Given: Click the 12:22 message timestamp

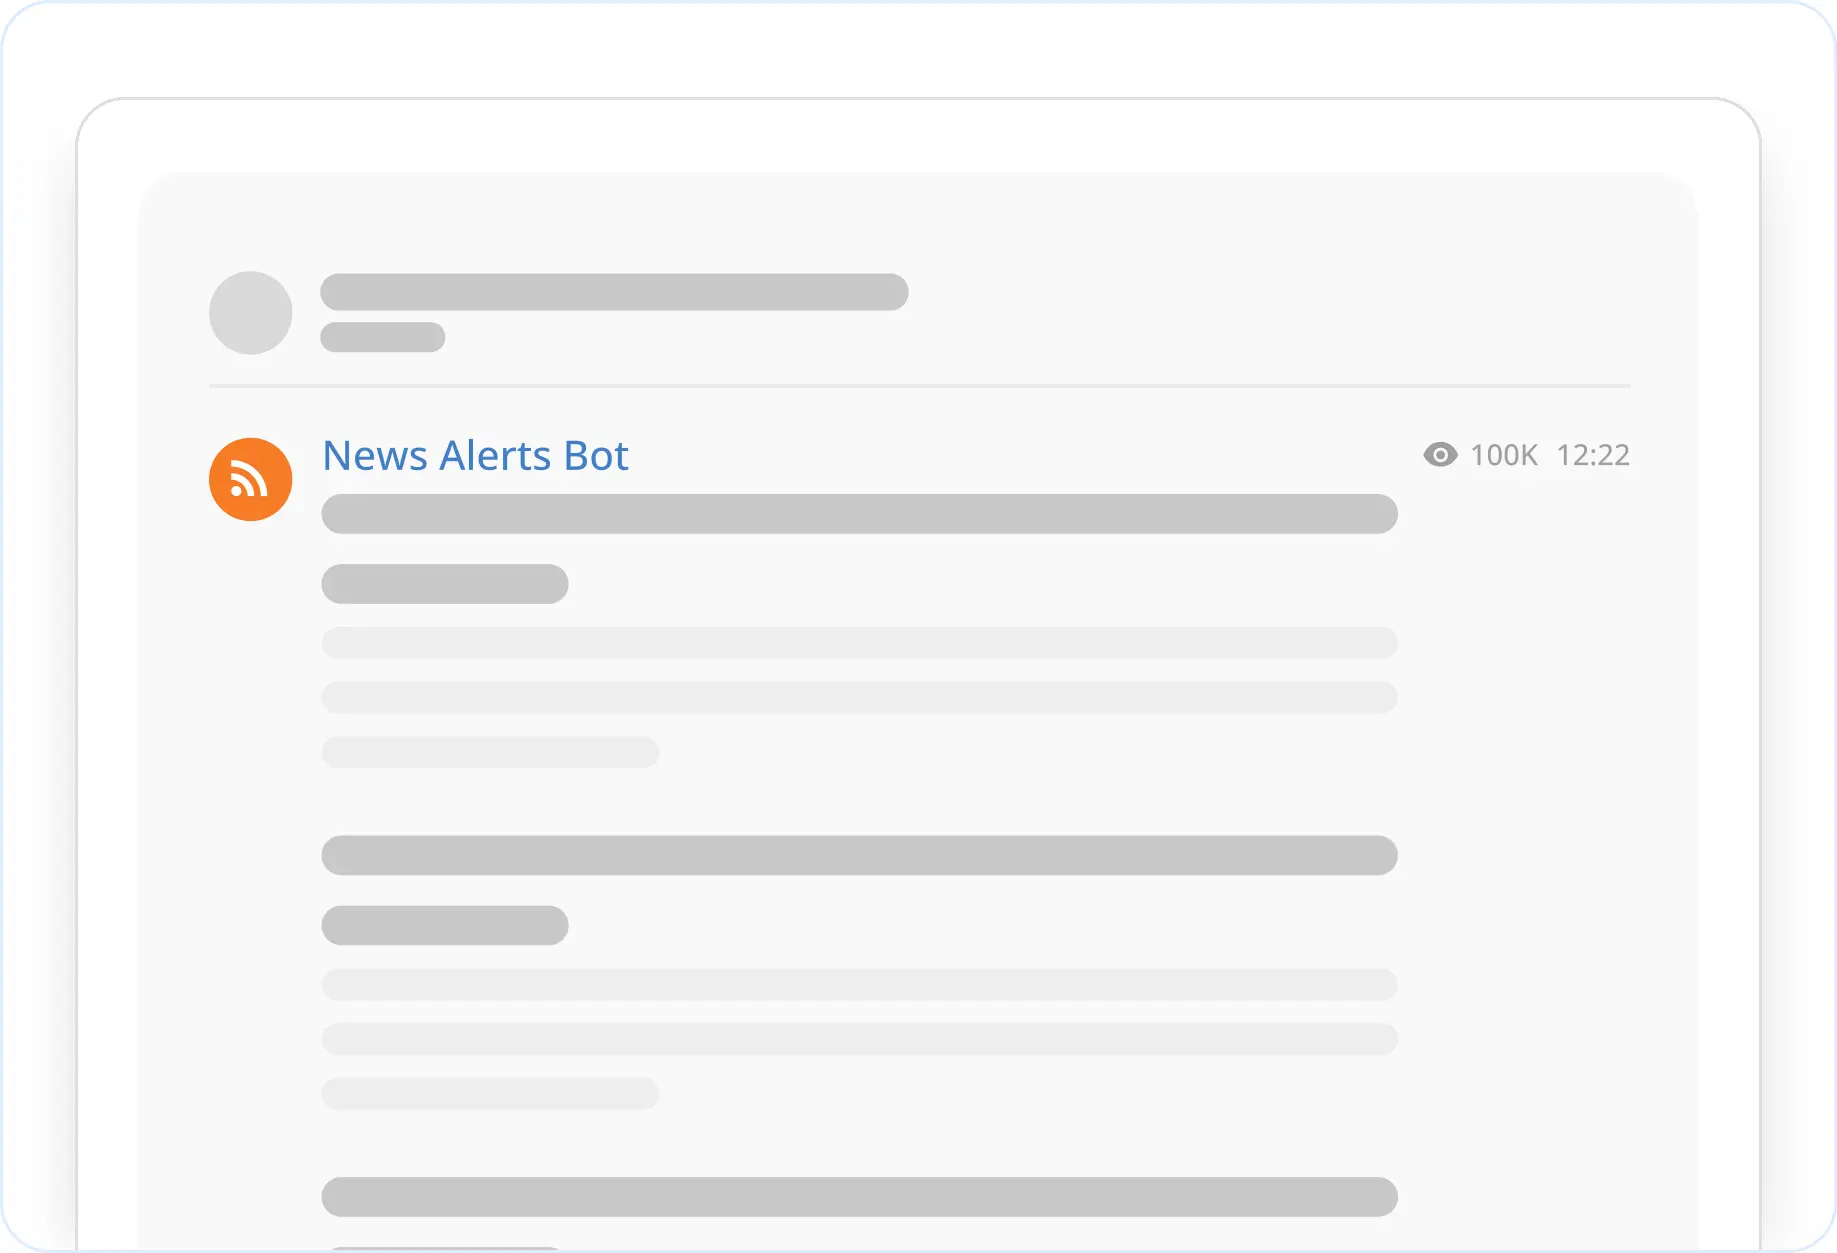Looking at the screenshot, I should [1592, 456].
